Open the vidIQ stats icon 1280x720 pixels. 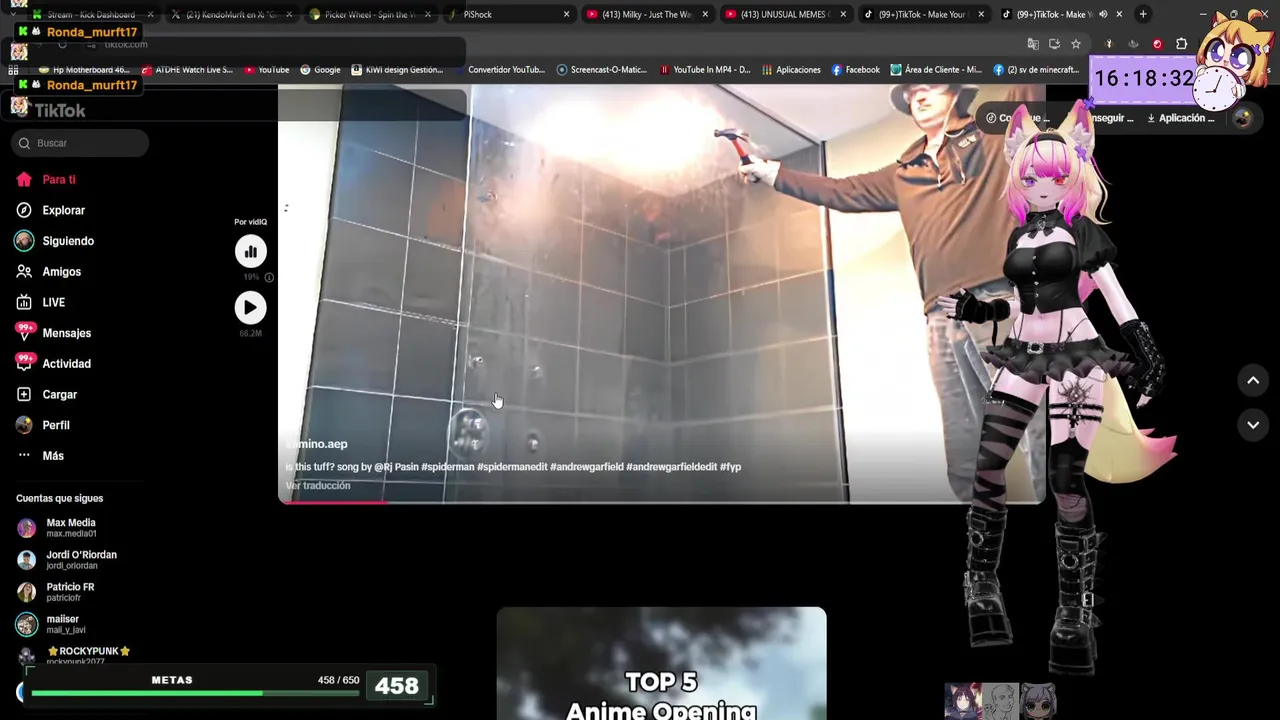[250, 251]
